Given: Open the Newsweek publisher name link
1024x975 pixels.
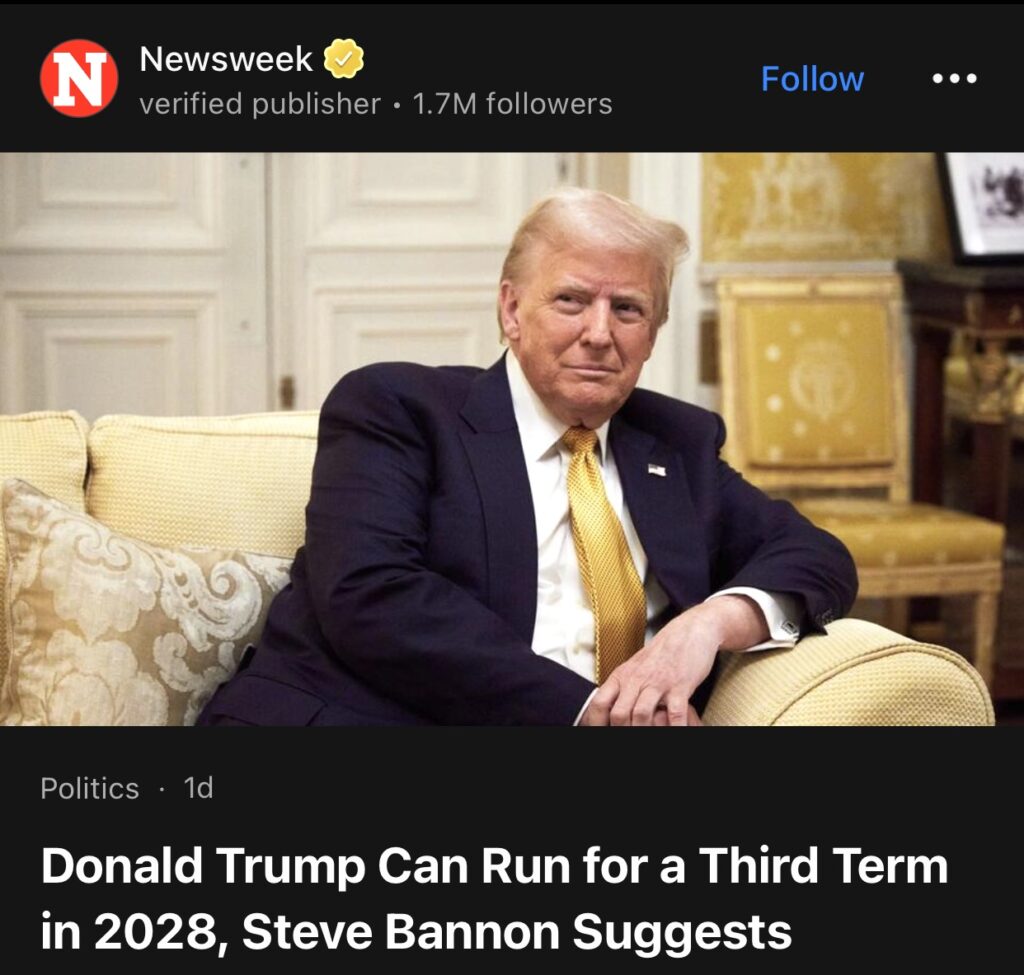Looking at the screenshot, I should (226, 59).
